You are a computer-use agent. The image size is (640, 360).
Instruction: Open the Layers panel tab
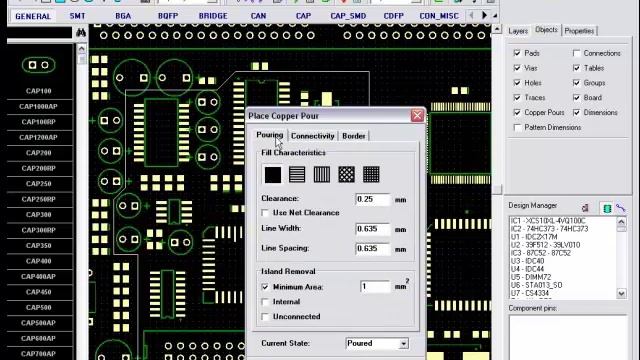tap(518, 31)
